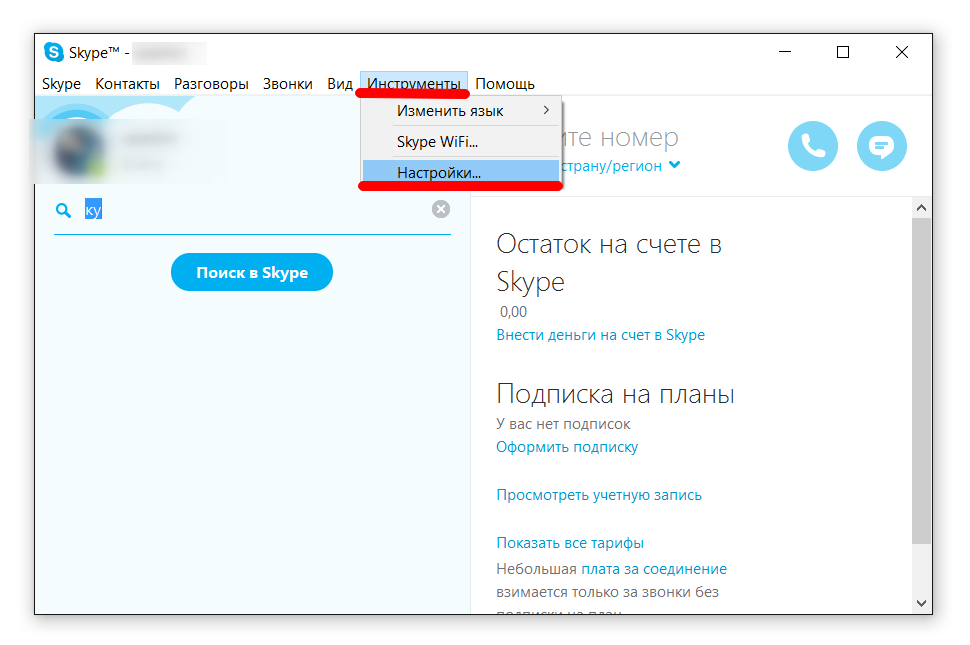
Task: Open the Разговоры menu
Action: 211,84
